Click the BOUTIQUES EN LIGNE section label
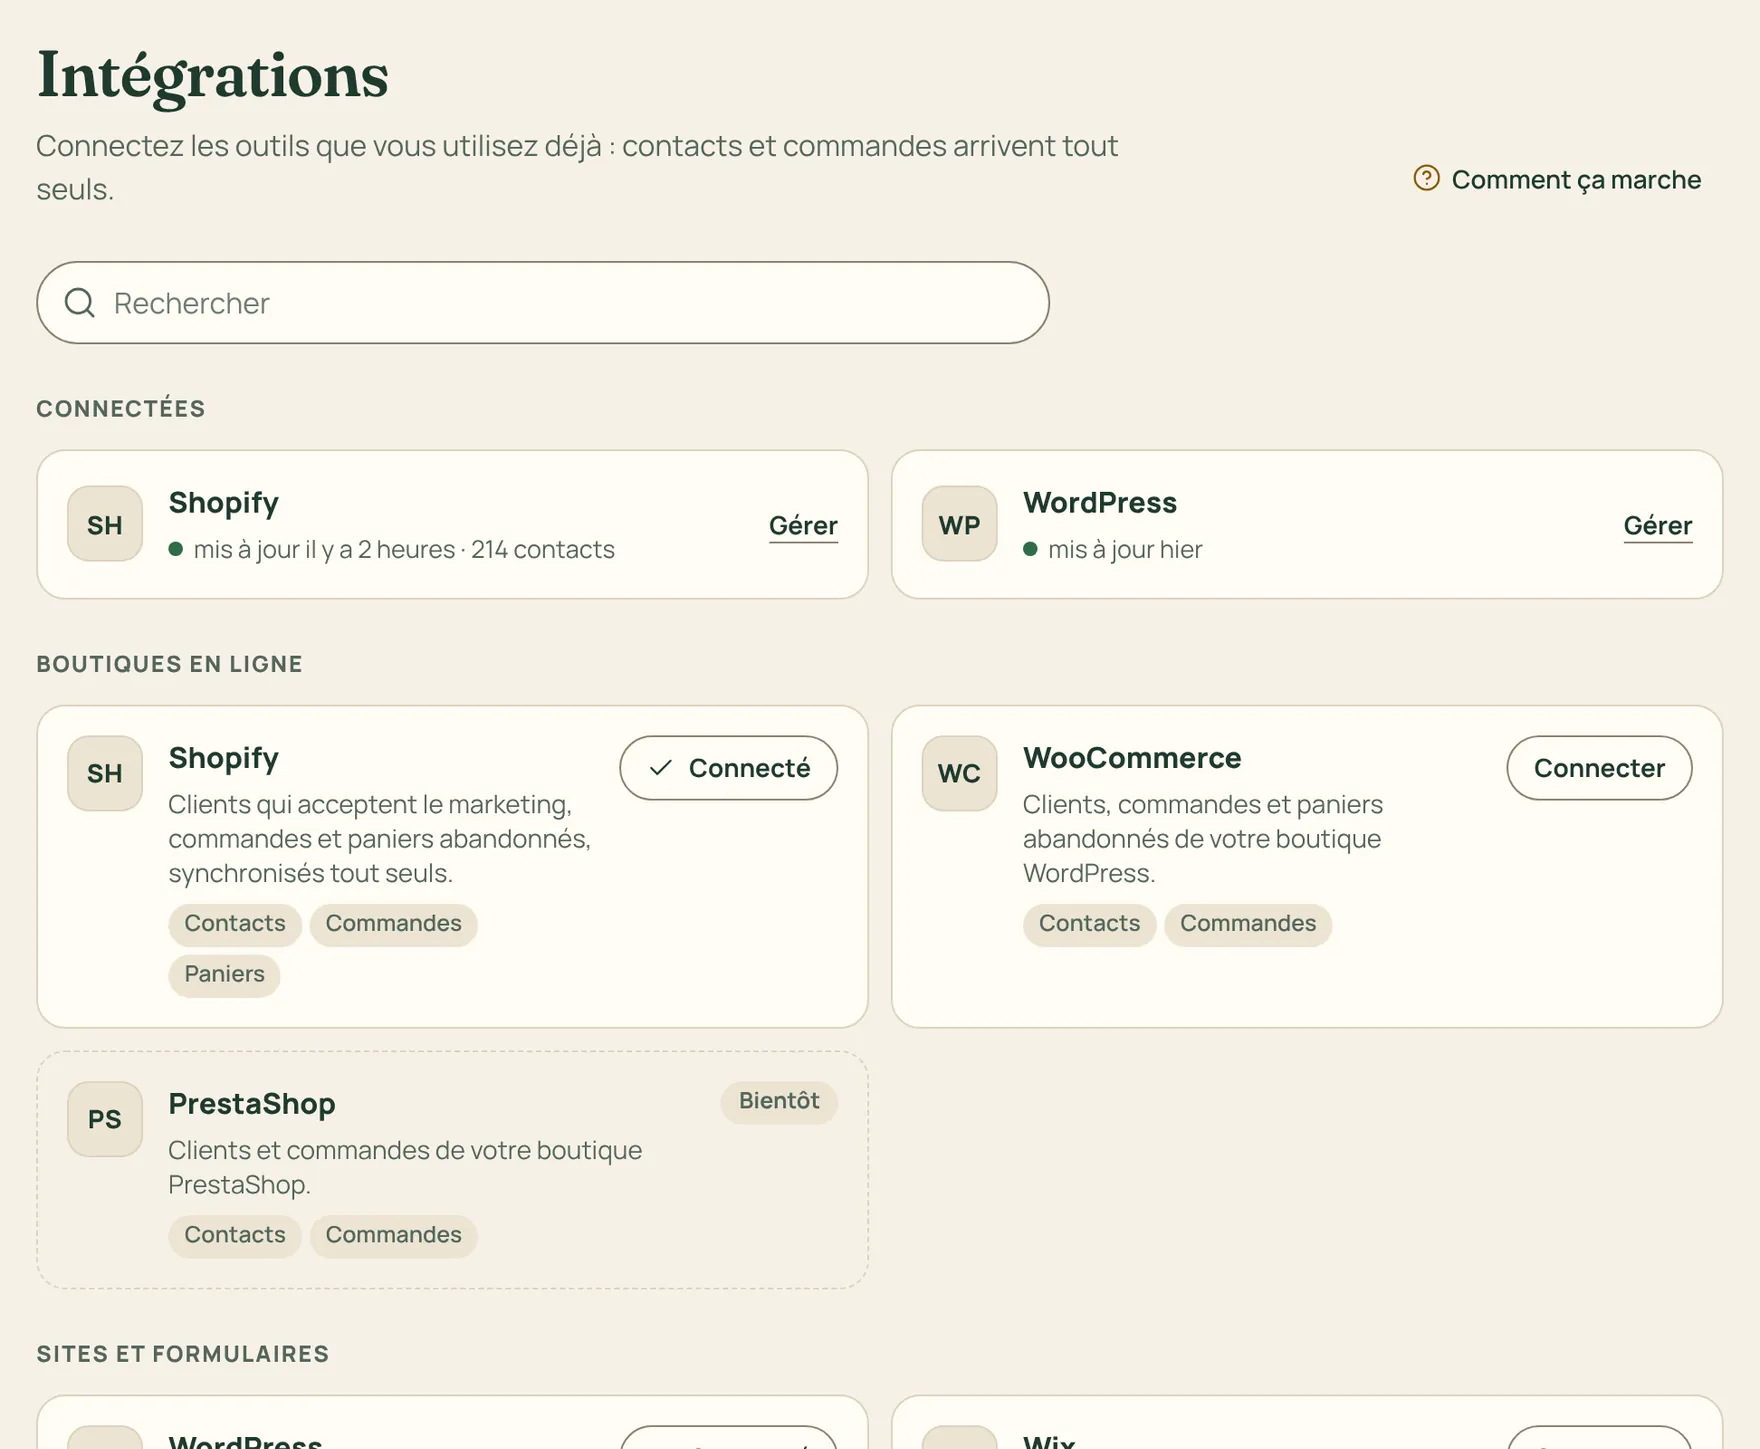Screen dimensions: 1760x1449 coord(170,665)
